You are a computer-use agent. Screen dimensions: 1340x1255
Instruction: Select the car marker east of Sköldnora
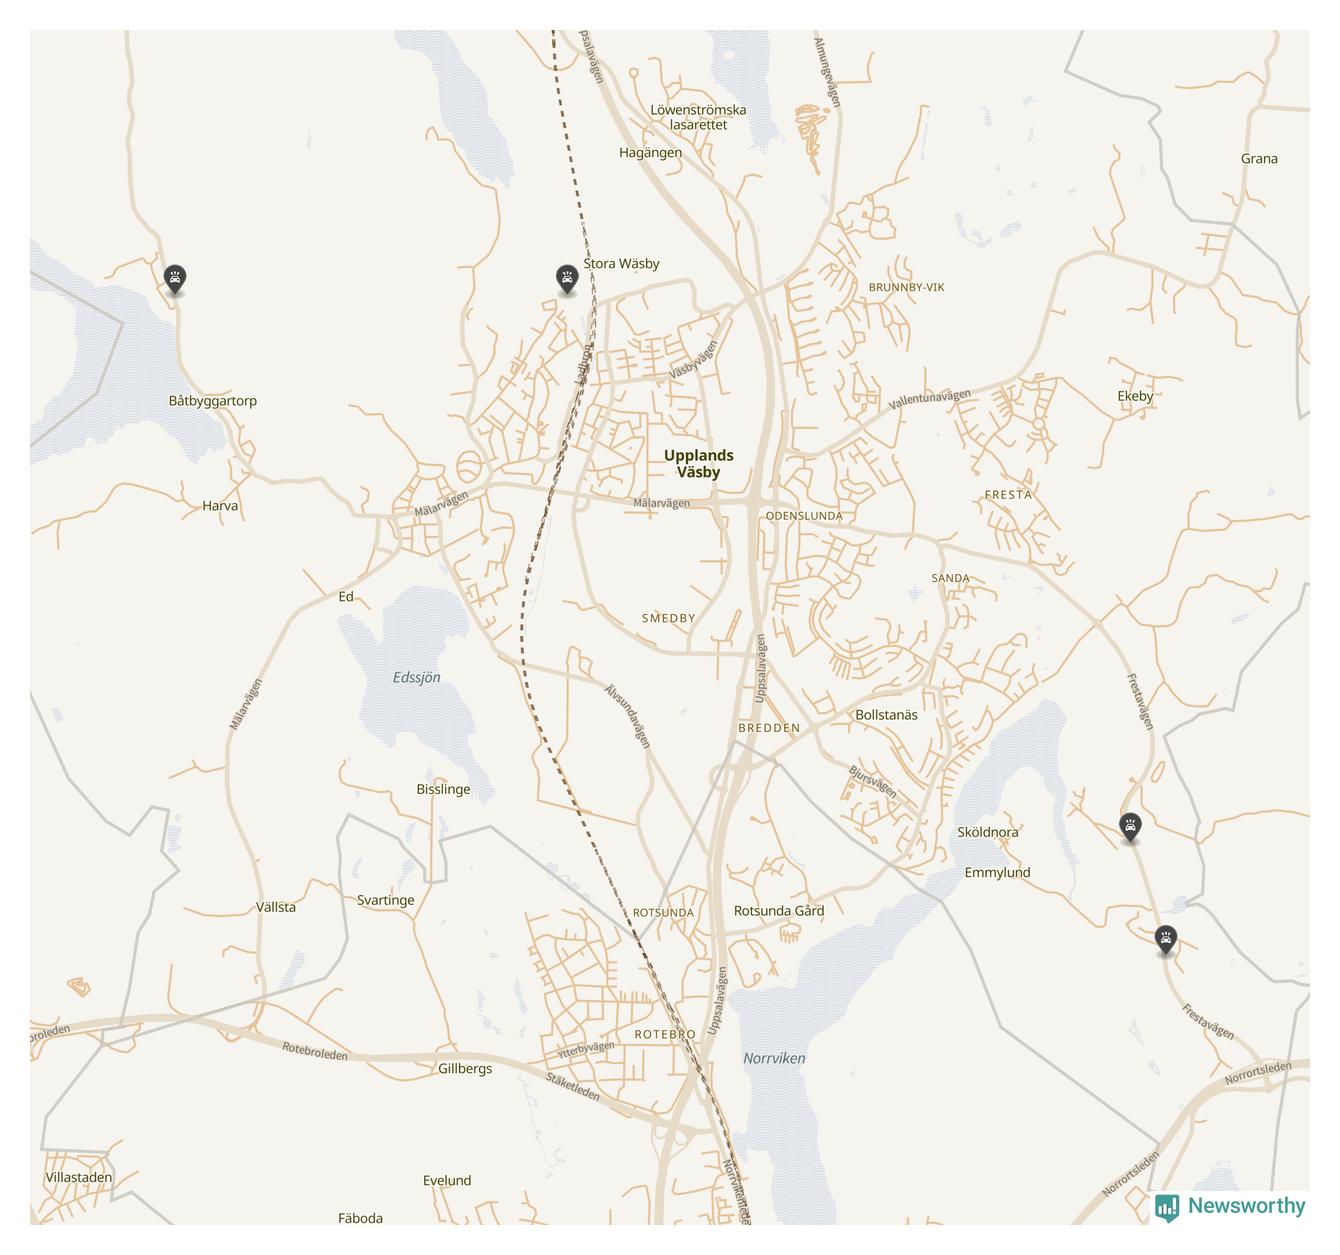[1130, 828]
